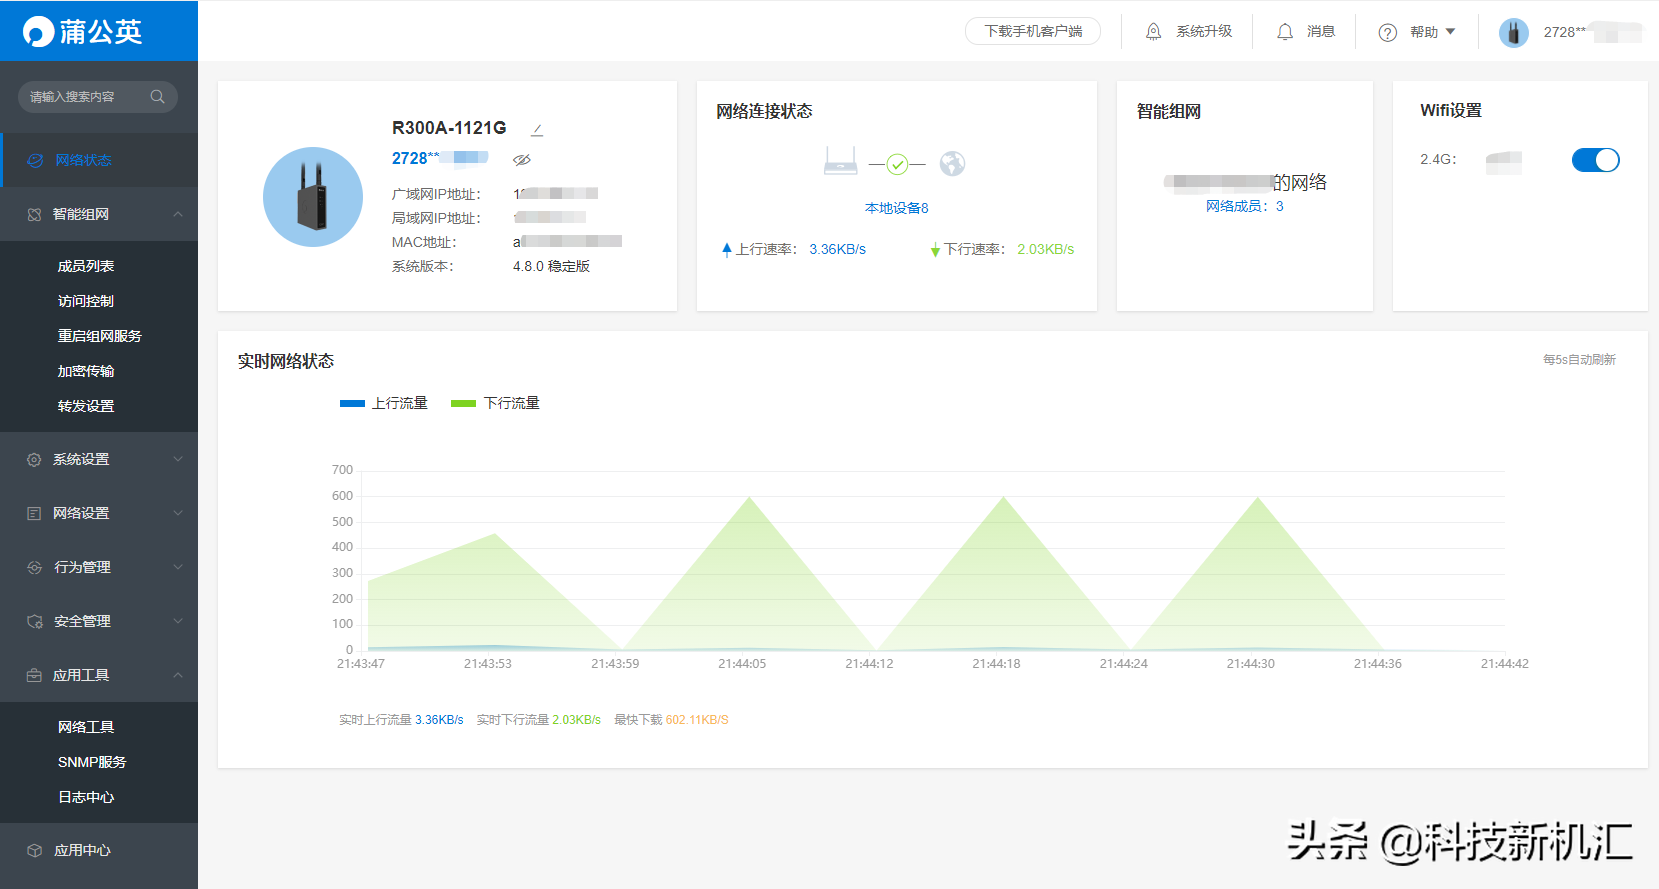Expand the 行为管理 section arrow
The image size is (1659, 889).
click(178, 567)
